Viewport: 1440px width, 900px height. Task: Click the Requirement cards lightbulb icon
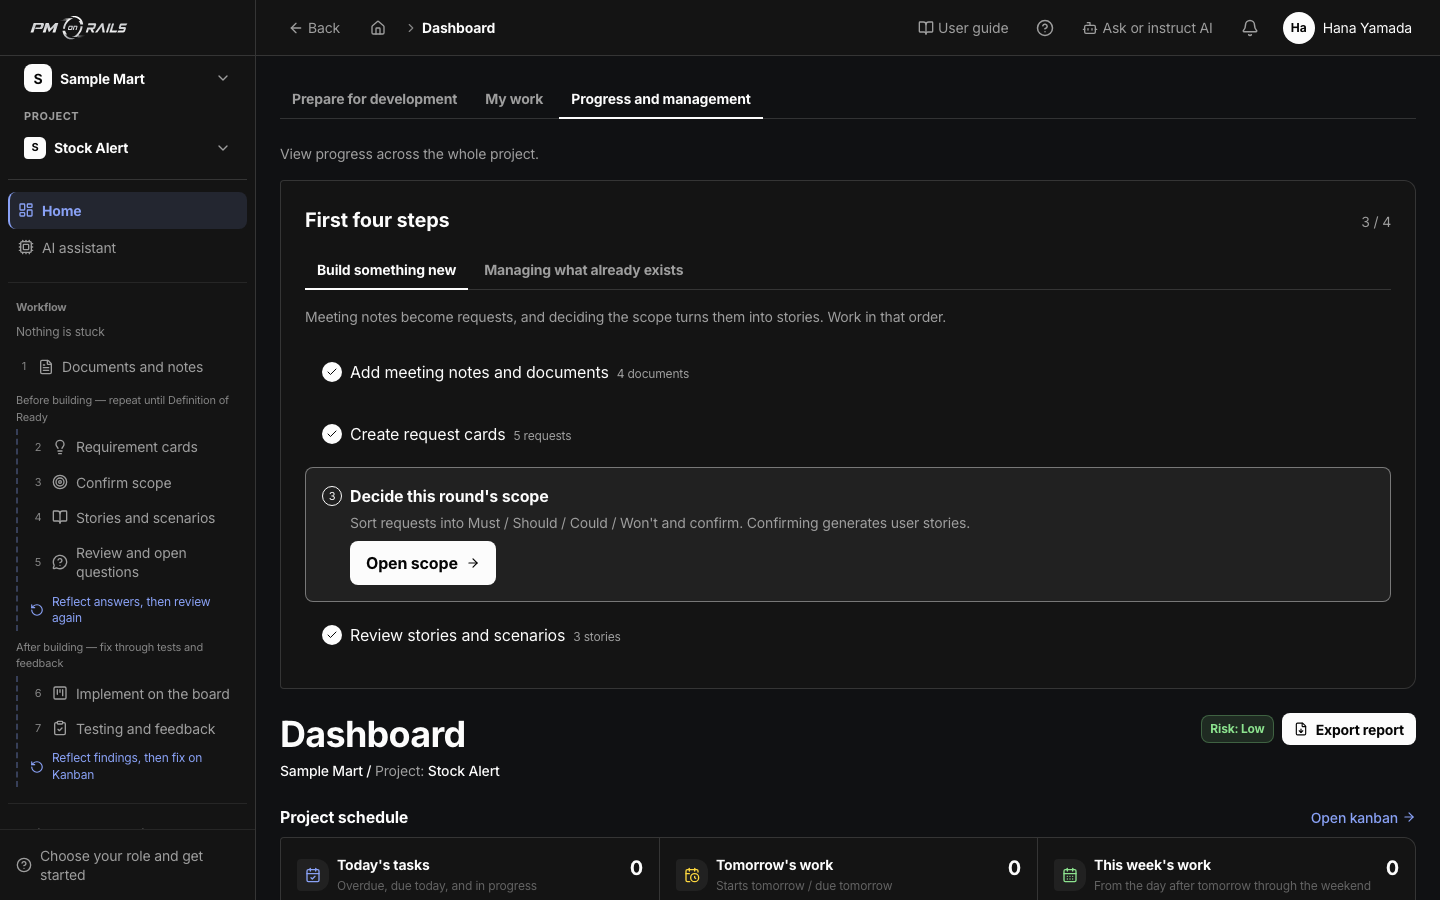[x=60, y=447]
